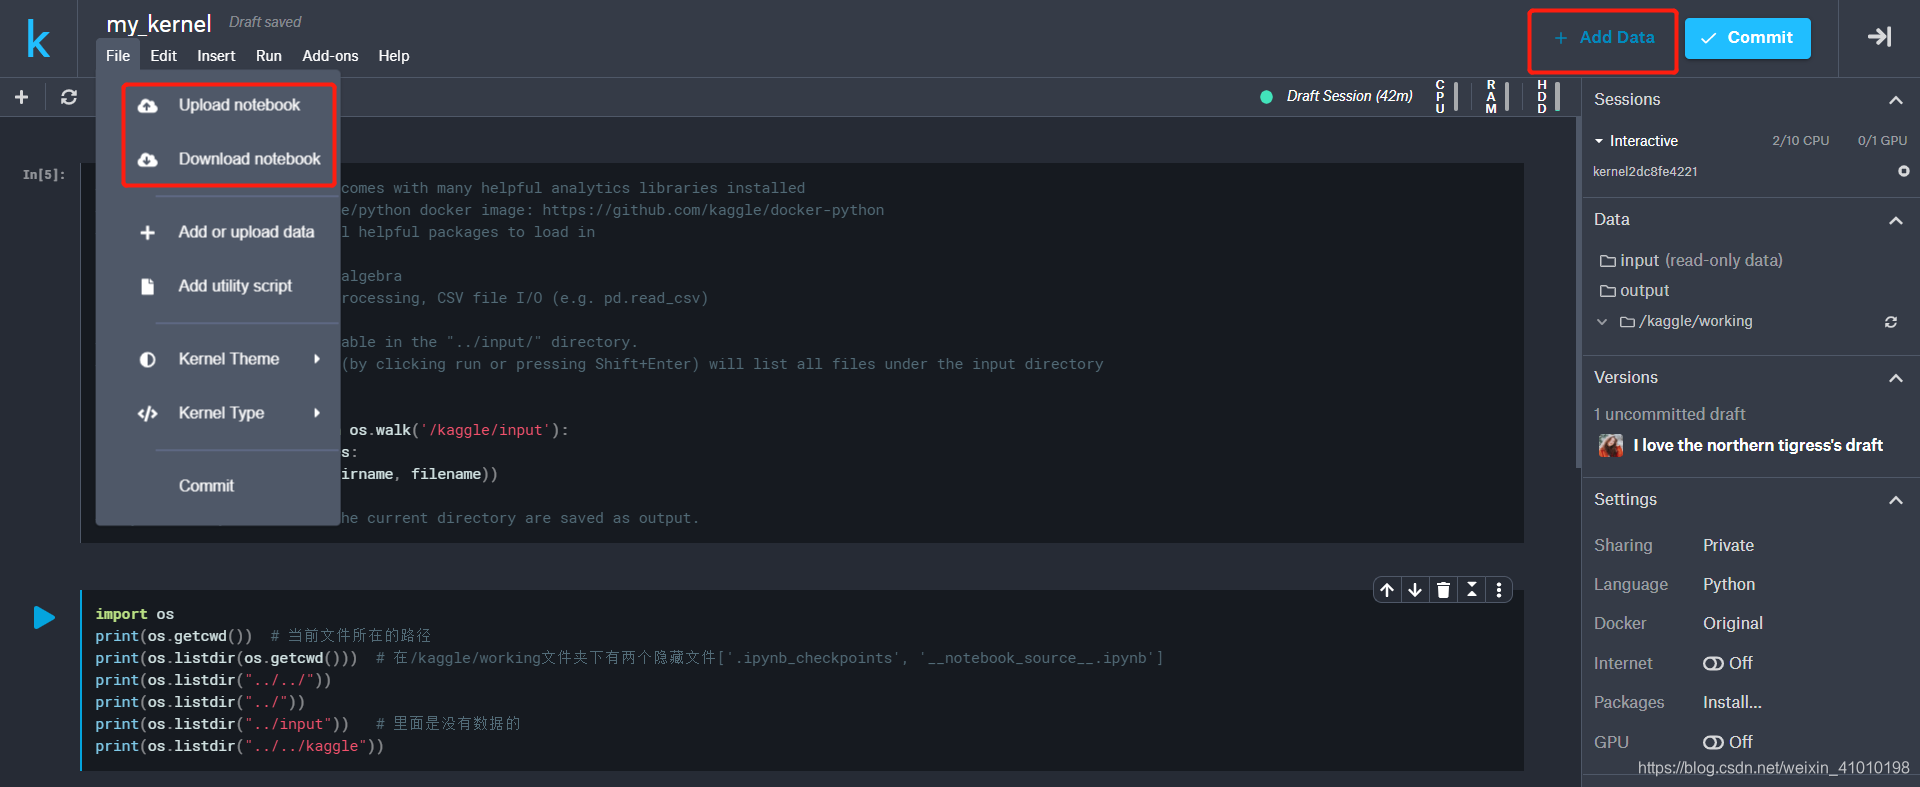
Task: Select the input (read-only data) folder label
Action: 1701,260
